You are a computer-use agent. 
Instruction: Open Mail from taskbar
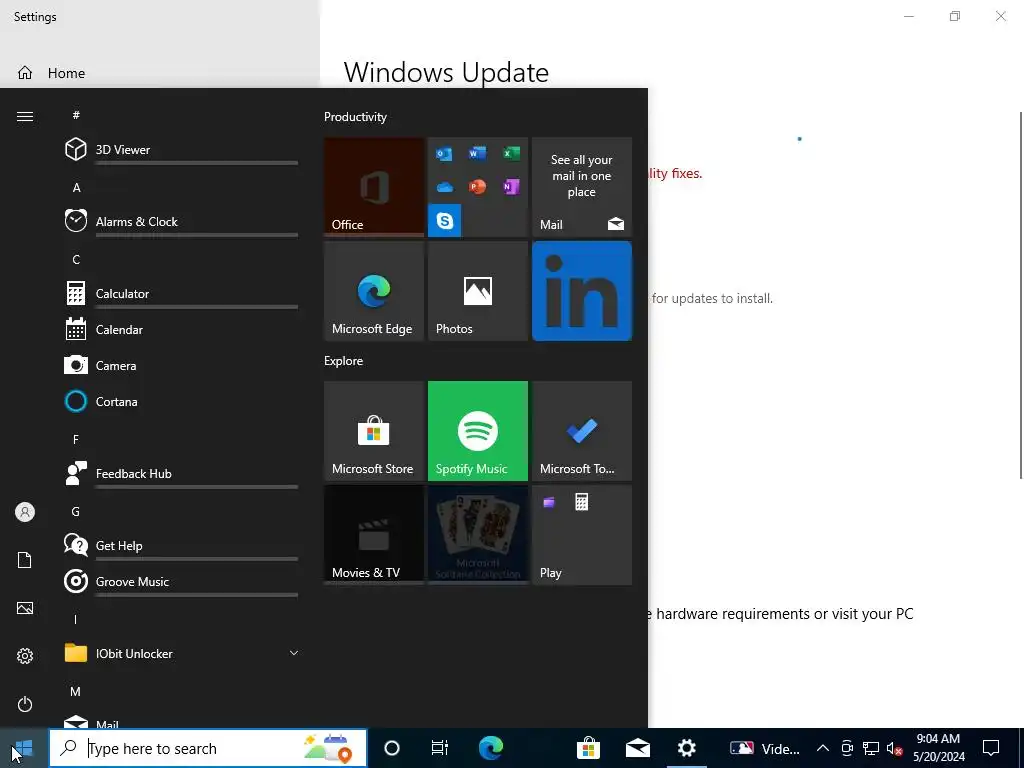click(x=637, y=748)
